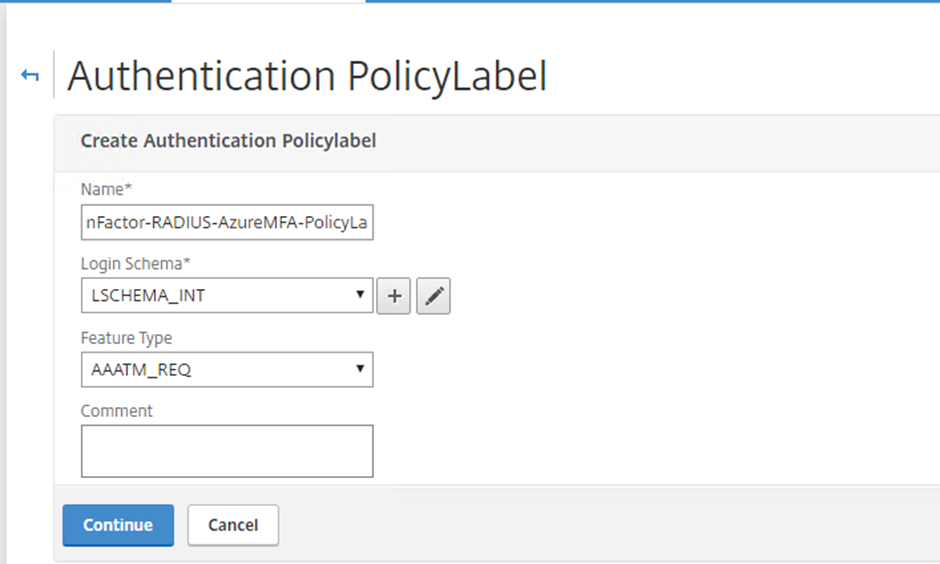This screenshot has height=564, width=940.
Task: Open the LSCHEMA_INT combo box
Action: [x=227, y=295]
